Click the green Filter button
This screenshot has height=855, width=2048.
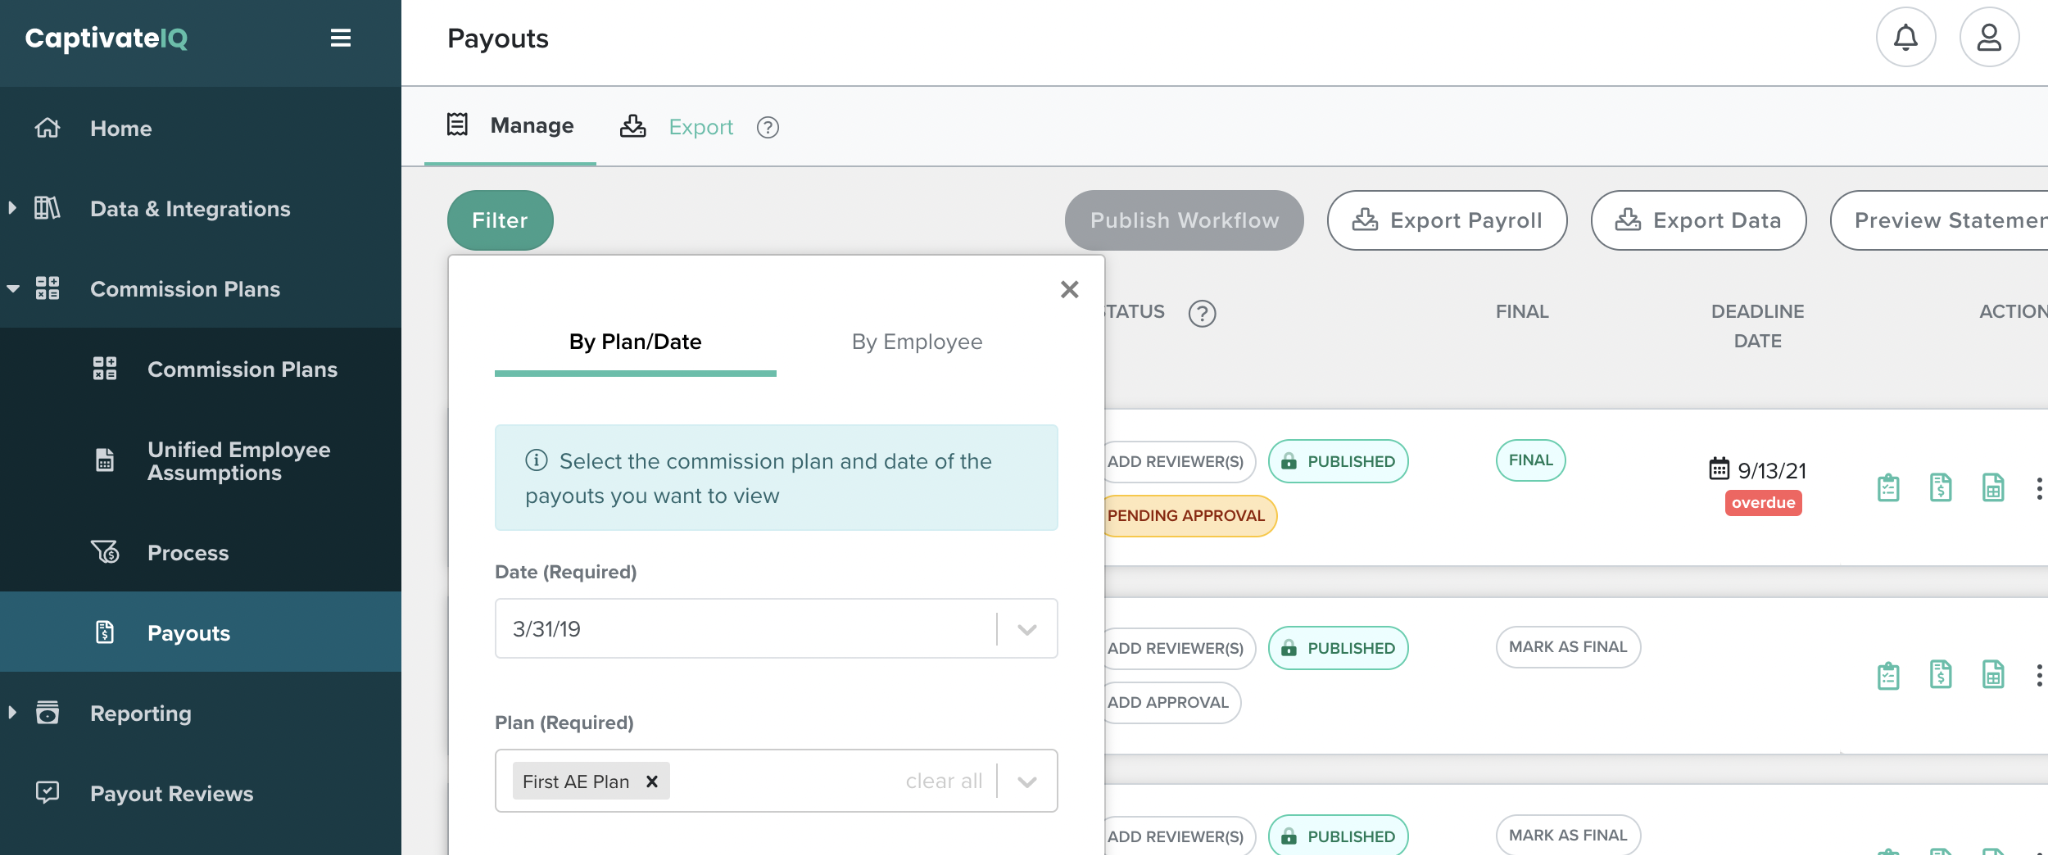[500, 220]
